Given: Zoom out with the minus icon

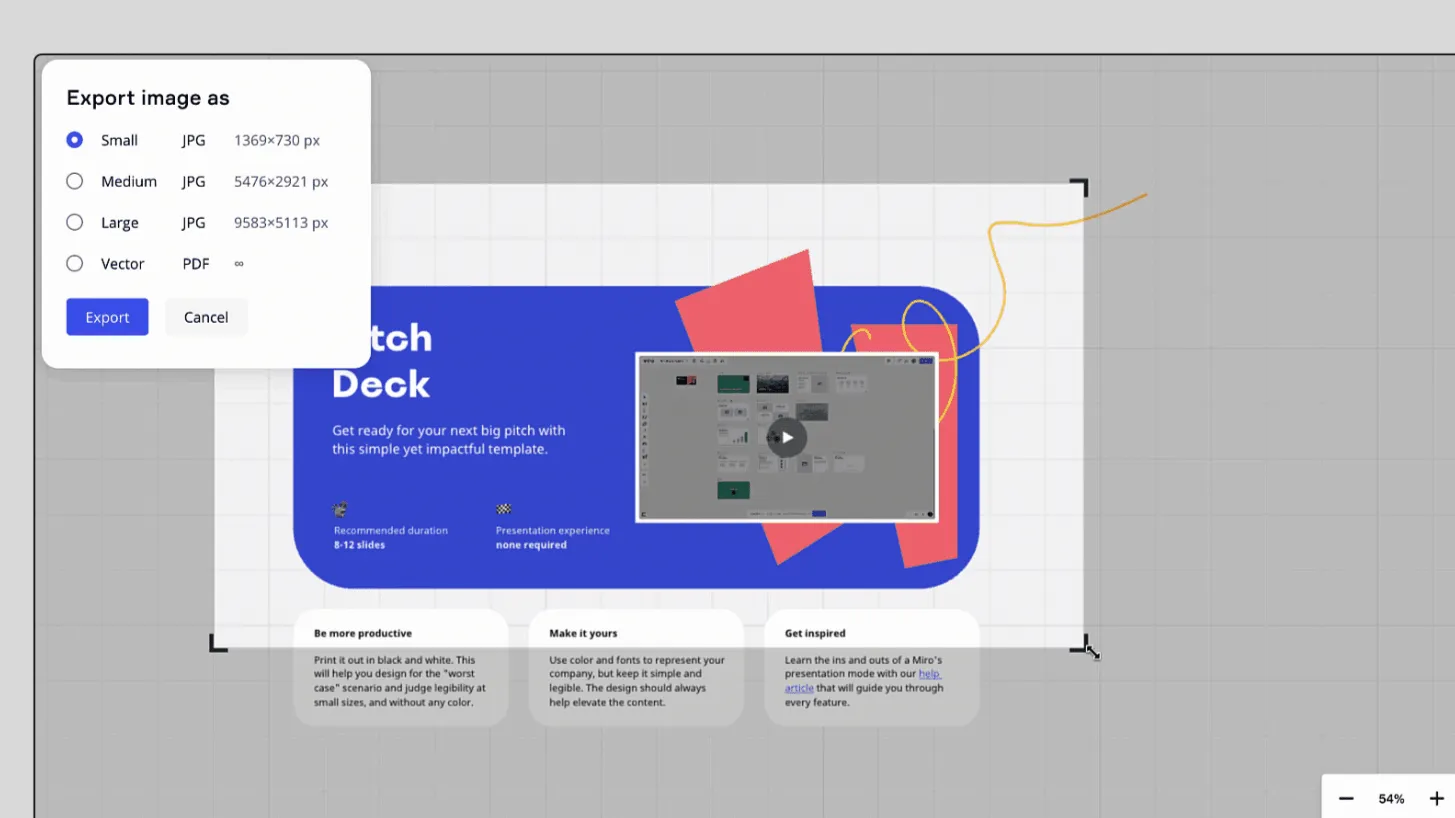Looking at the screenshot, I should pos(1346,798).
